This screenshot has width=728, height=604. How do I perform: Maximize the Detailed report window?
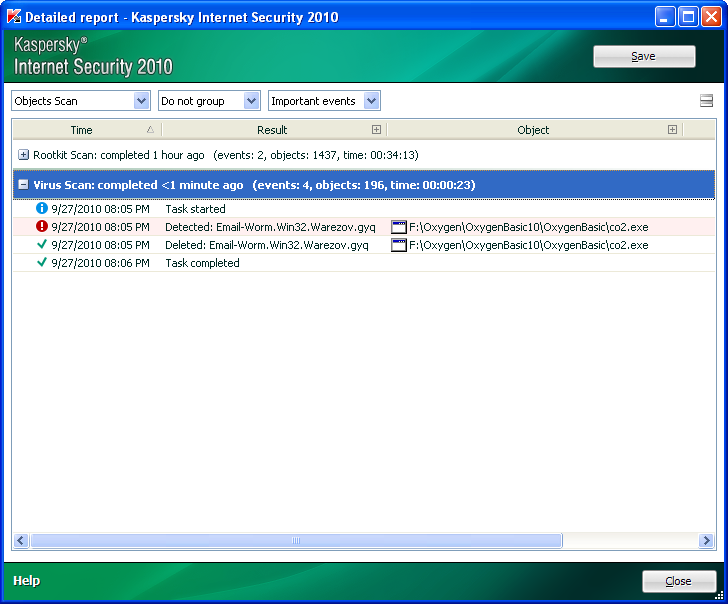click(x=688, y=17)
